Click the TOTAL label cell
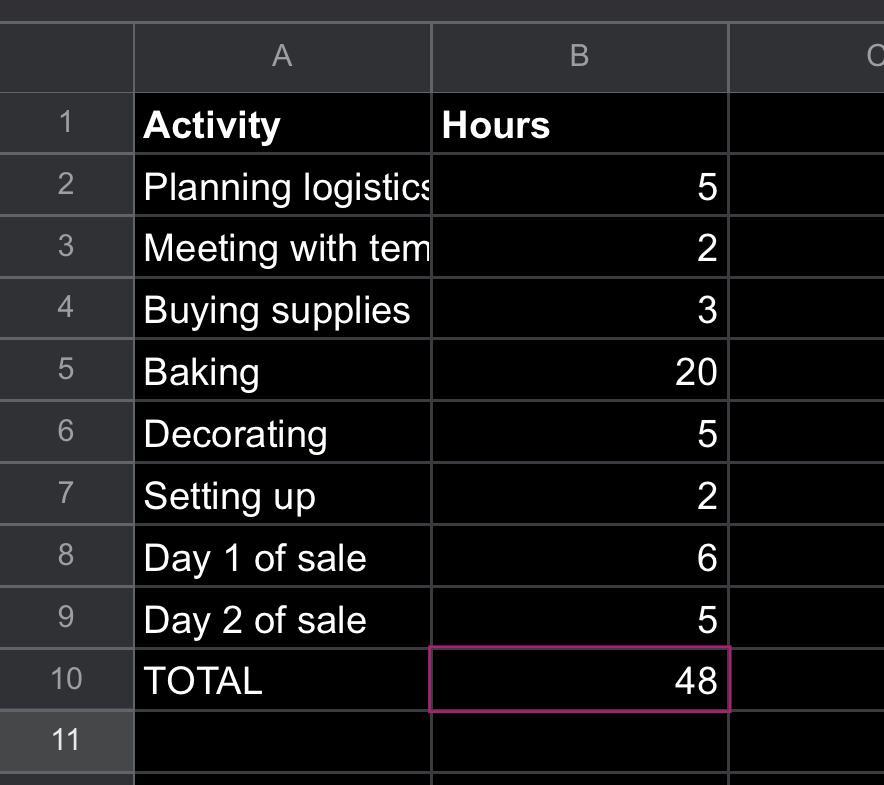 [x=282, y=680]
